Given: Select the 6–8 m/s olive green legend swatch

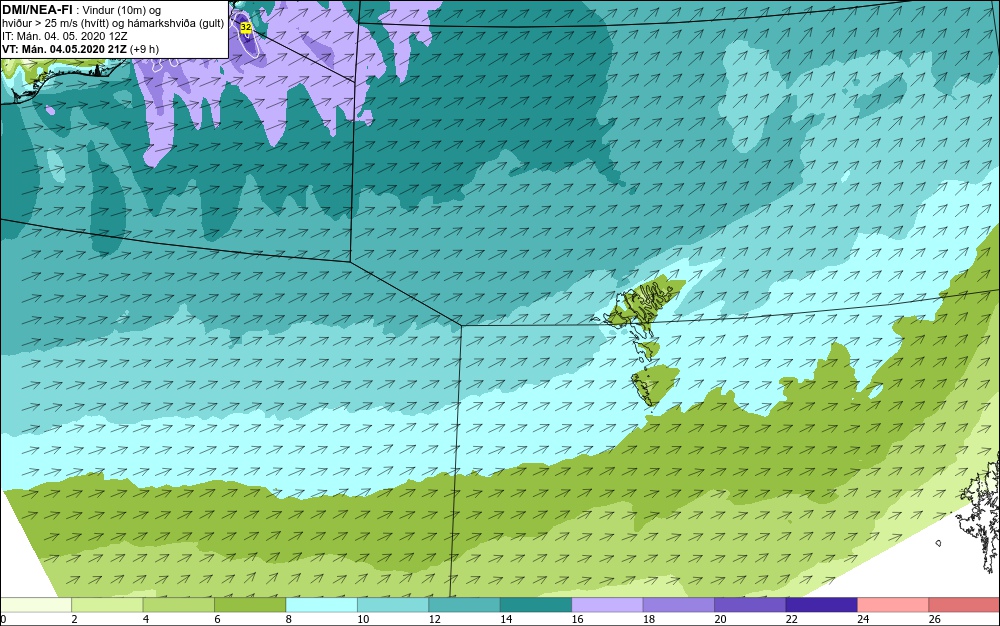Looking at the screenshot, I should pyautogui.click(x=250, y=605).
